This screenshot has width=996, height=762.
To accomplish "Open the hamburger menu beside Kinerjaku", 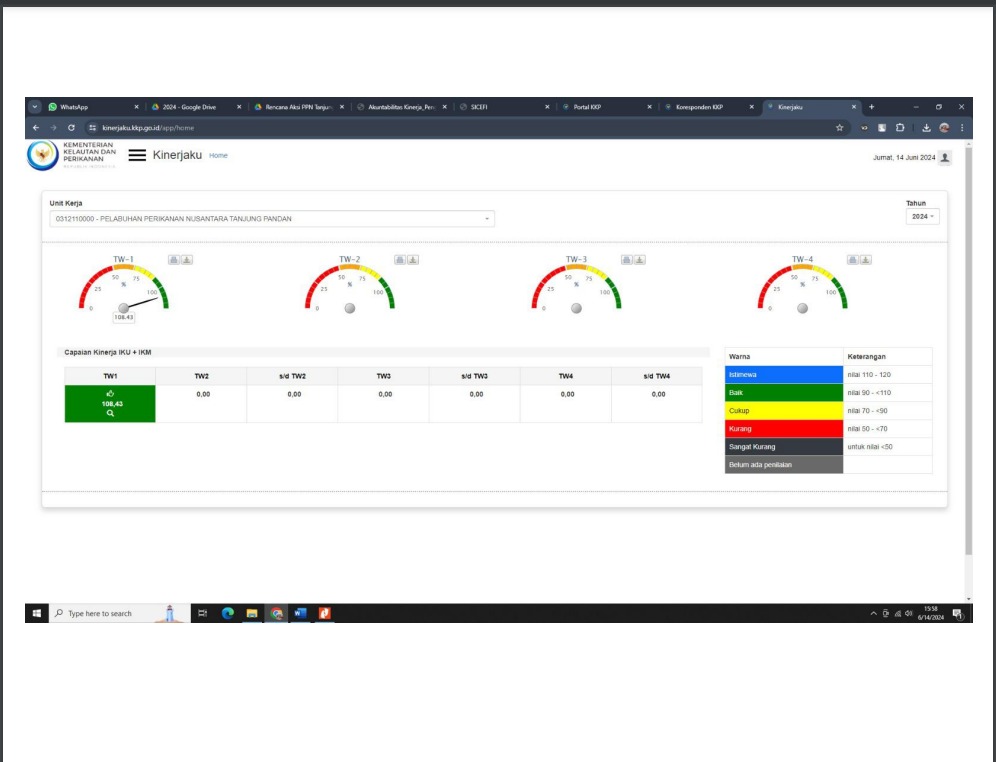I will pos(137,155).
